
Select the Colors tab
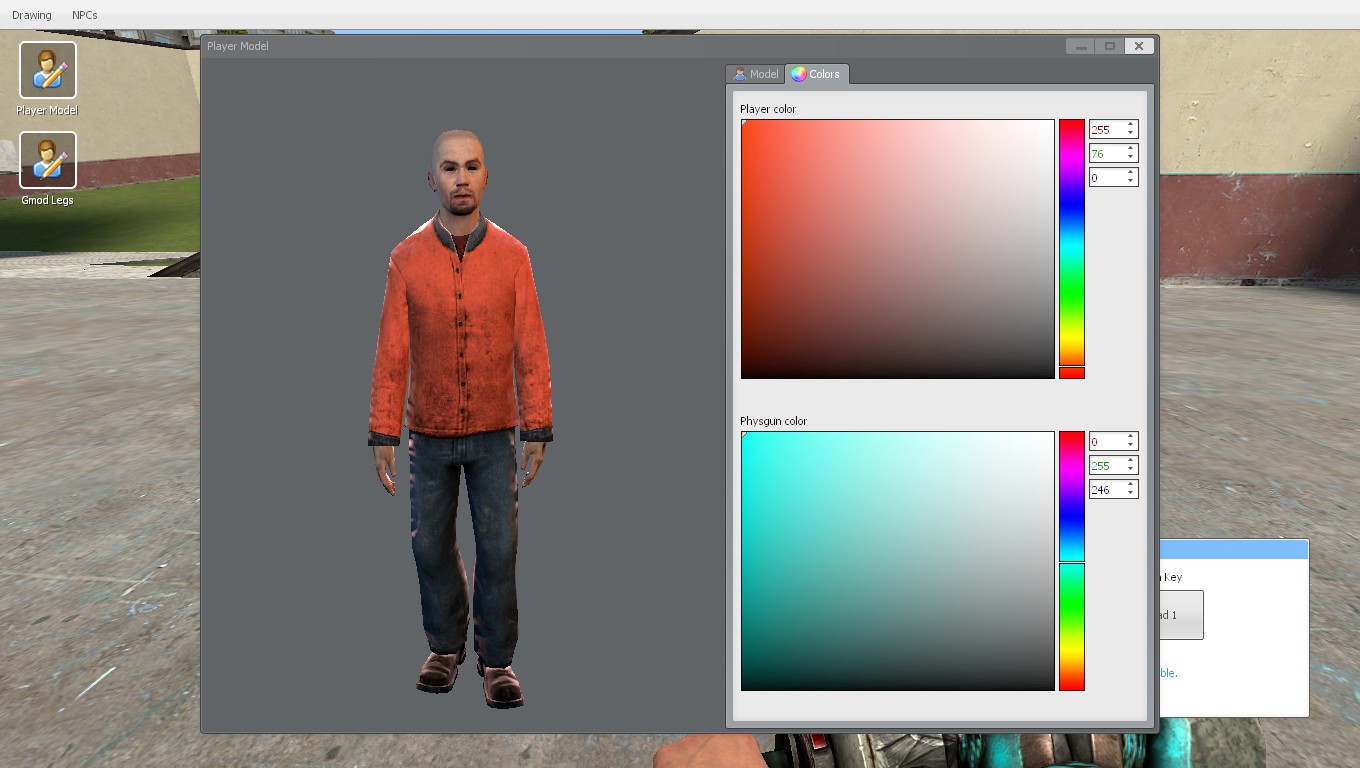[x=817, y=74]
